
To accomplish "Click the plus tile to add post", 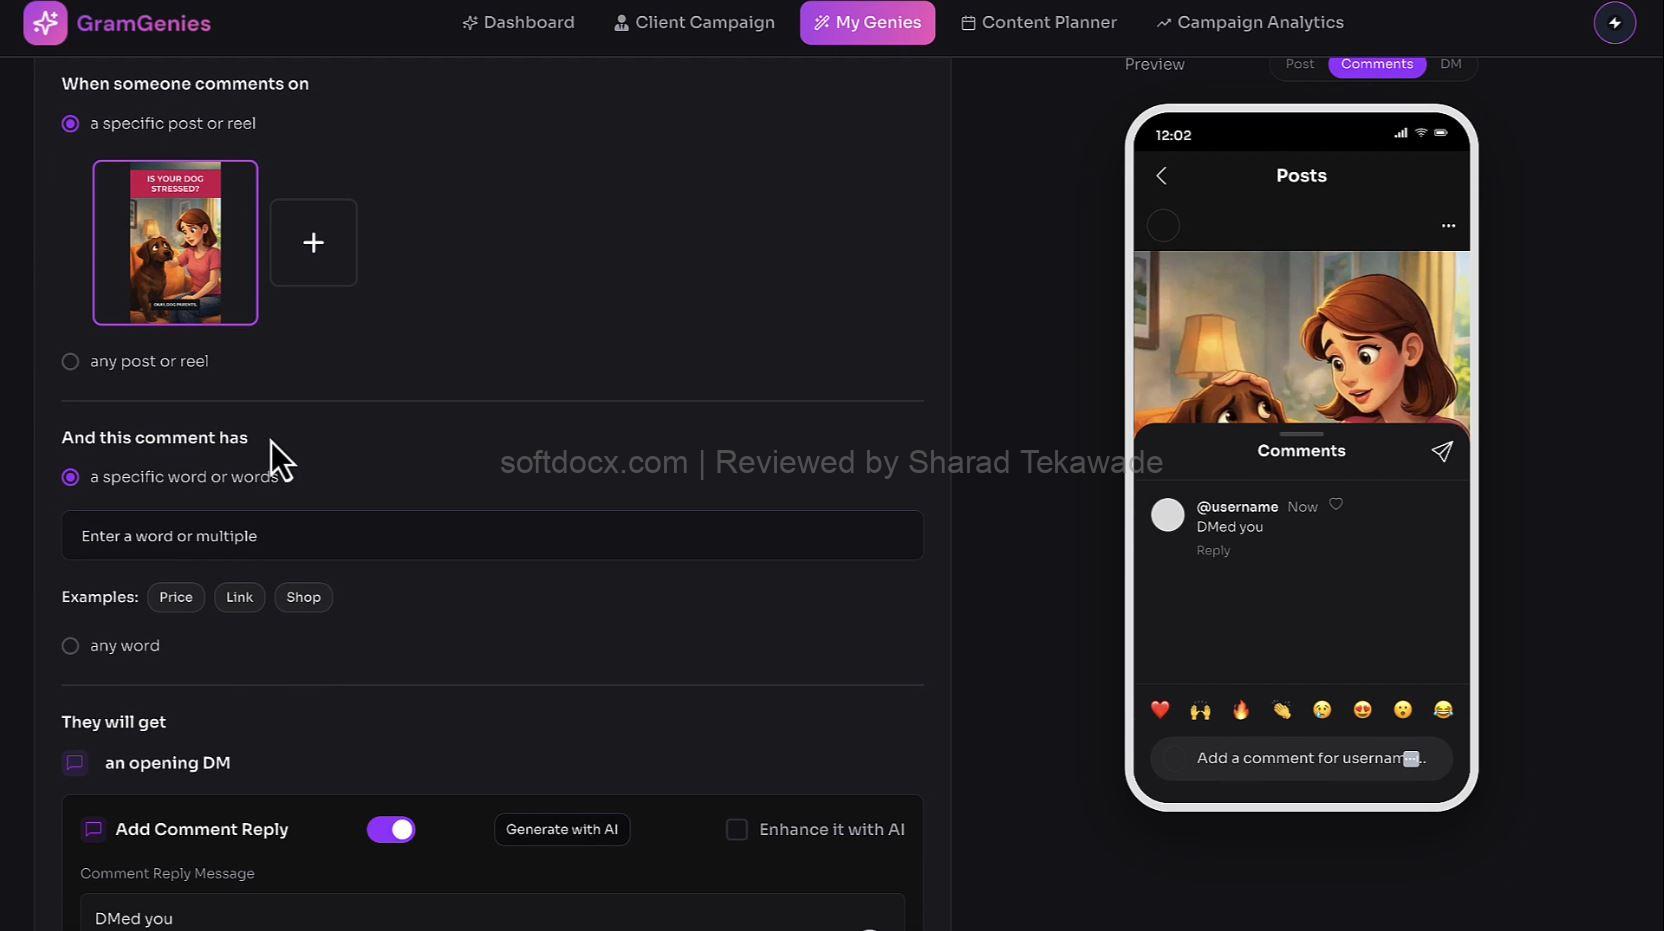I will [x=313, y=243].
